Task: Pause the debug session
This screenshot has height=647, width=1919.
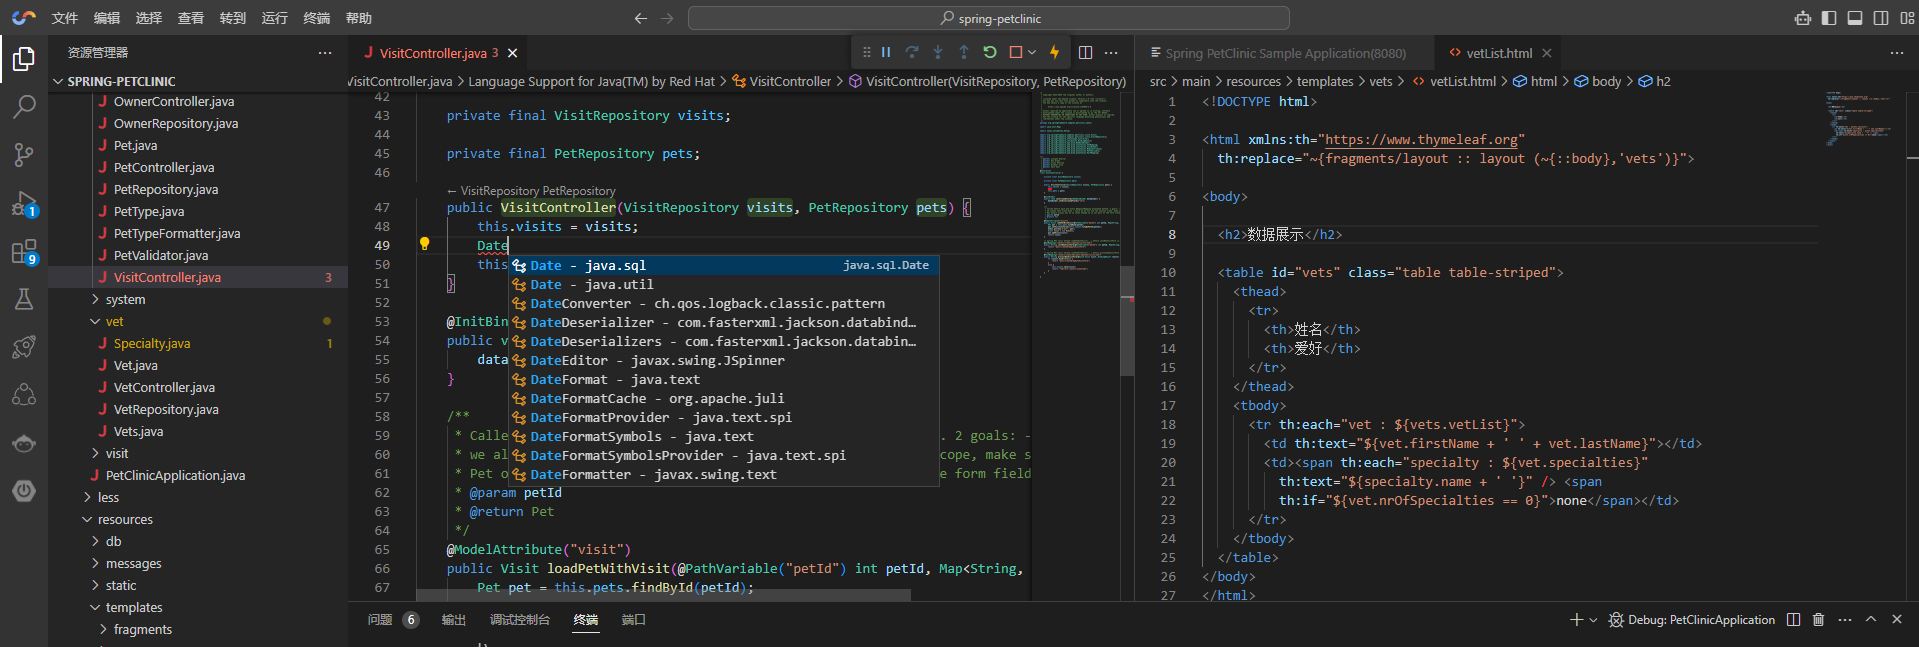Action: (886, 52)
